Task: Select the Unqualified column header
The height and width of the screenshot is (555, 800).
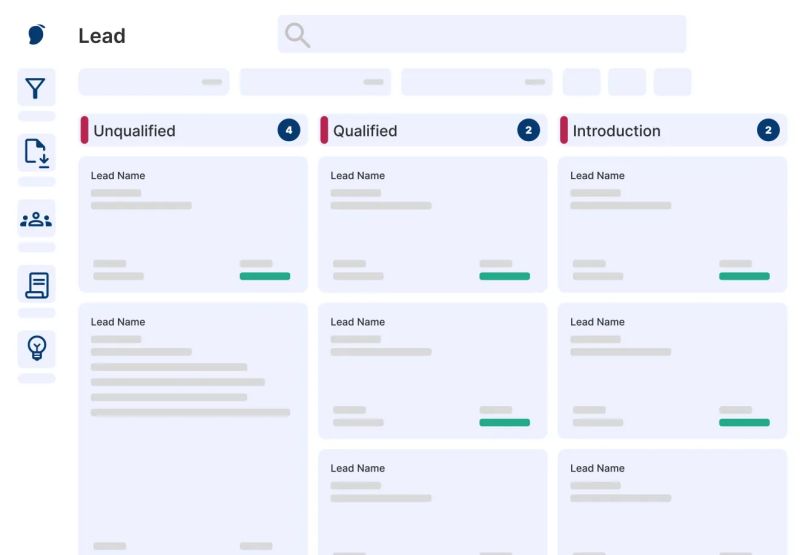Action: 193,130
